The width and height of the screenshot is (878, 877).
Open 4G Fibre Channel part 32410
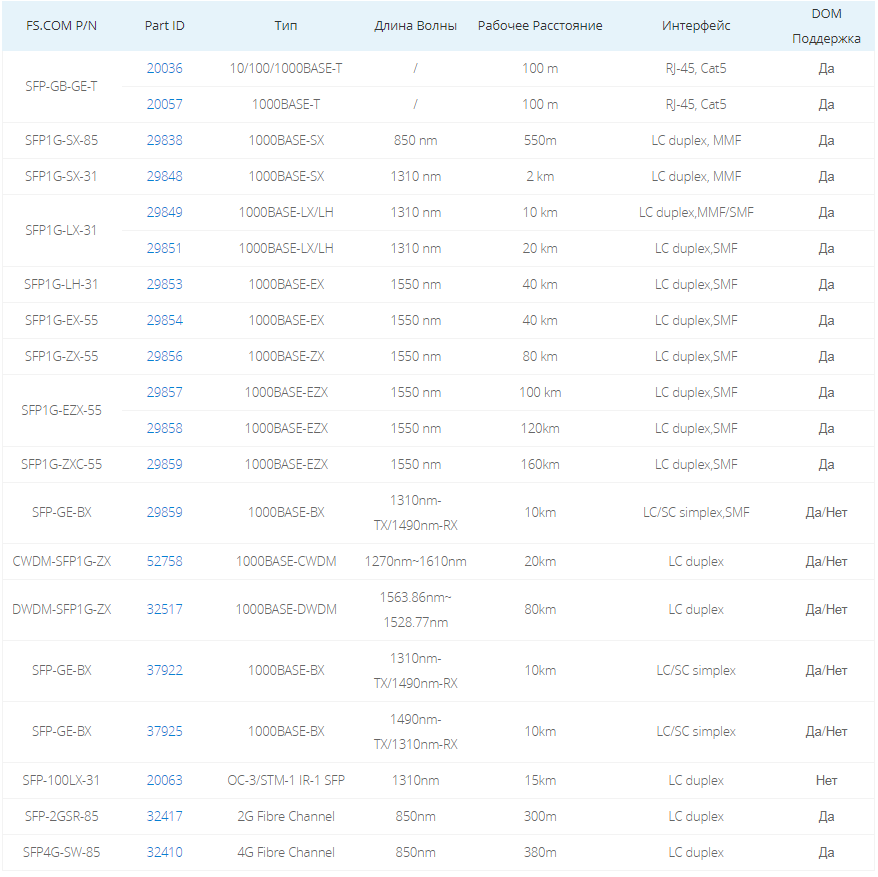[164, 852]
